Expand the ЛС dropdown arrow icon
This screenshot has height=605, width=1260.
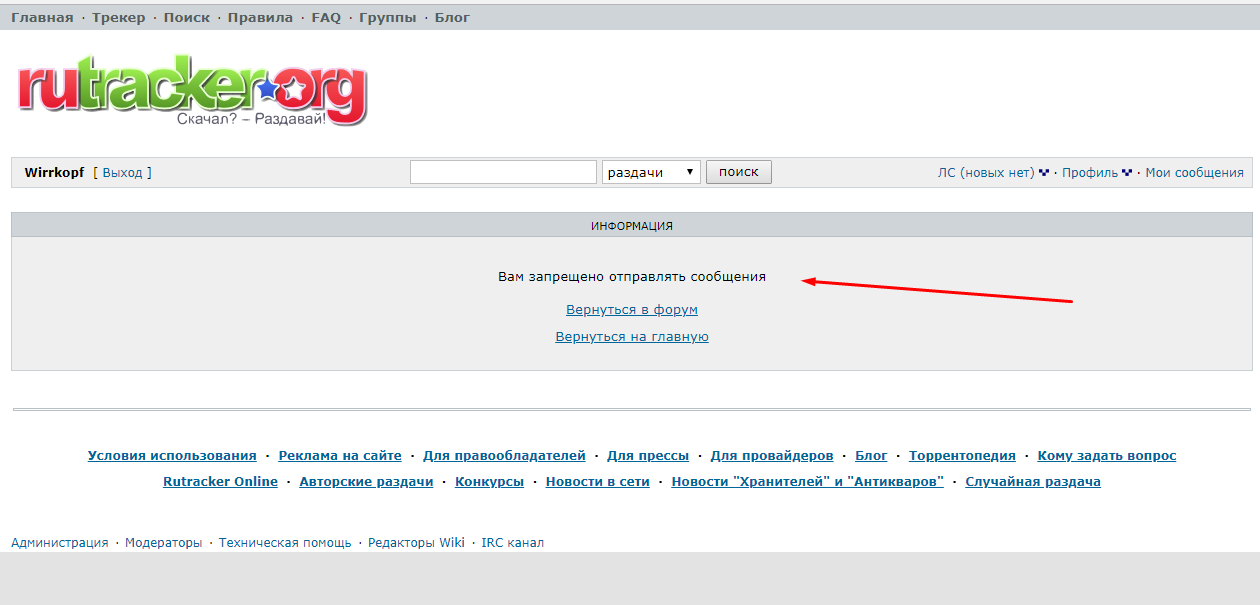click(1044, 173)
